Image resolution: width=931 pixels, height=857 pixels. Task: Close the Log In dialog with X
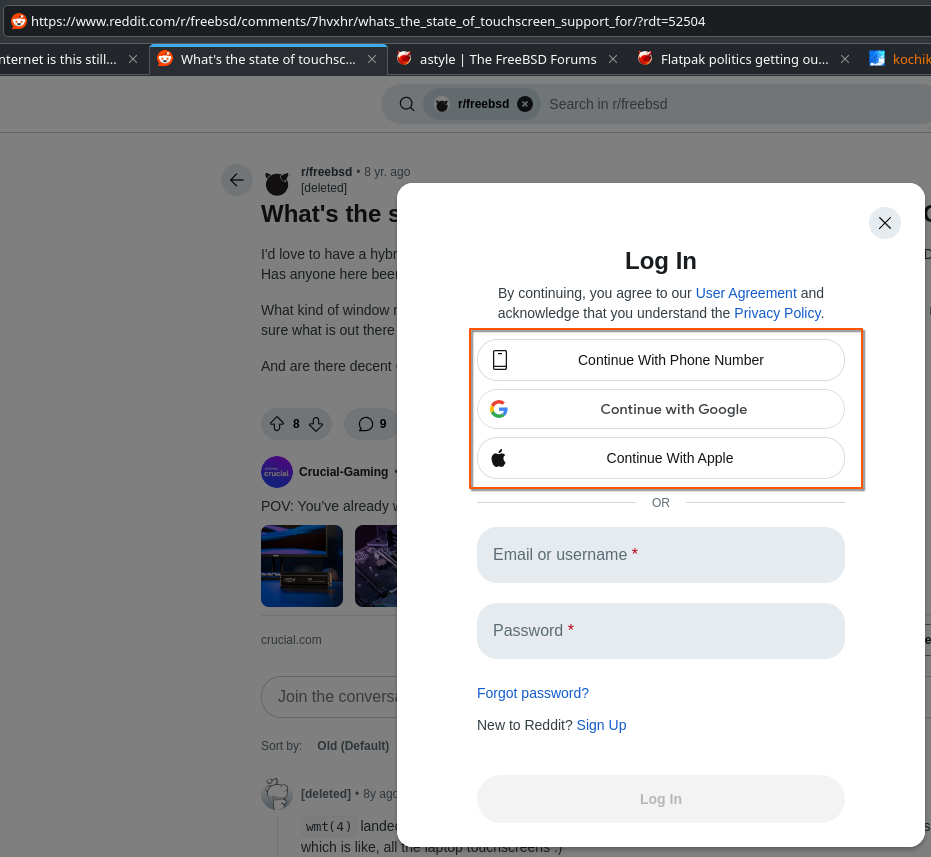884,223
